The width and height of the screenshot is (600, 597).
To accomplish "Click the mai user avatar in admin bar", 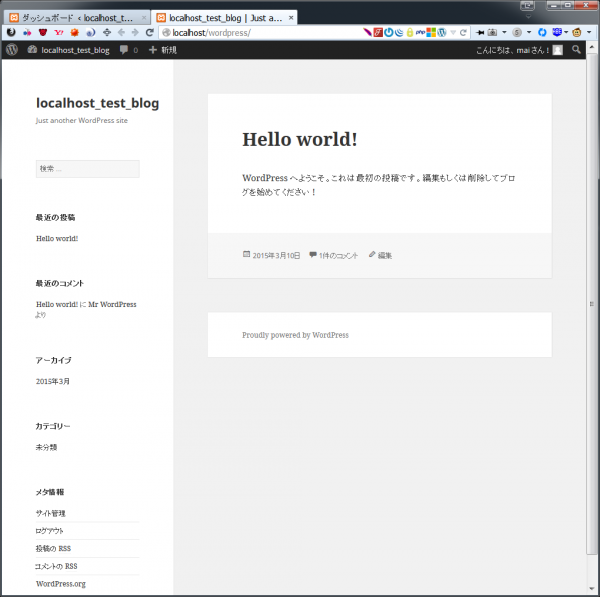I will point(558,50).
